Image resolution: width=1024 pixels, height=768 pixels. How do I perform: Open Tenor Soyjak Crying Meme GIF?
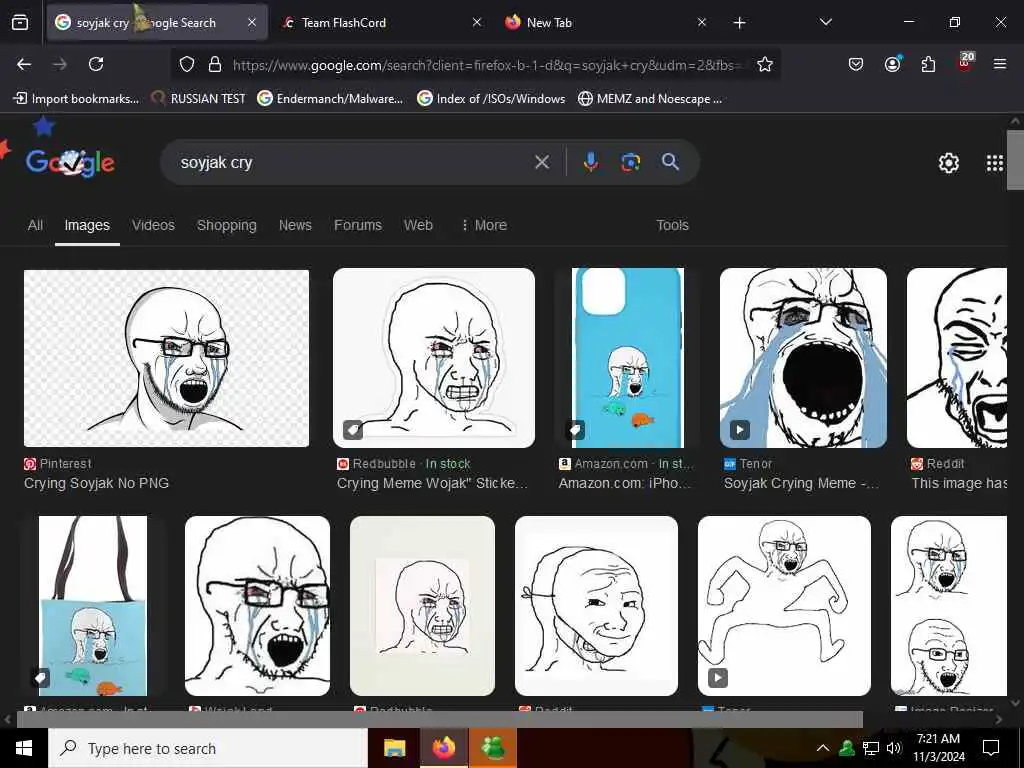click(803, 358)
